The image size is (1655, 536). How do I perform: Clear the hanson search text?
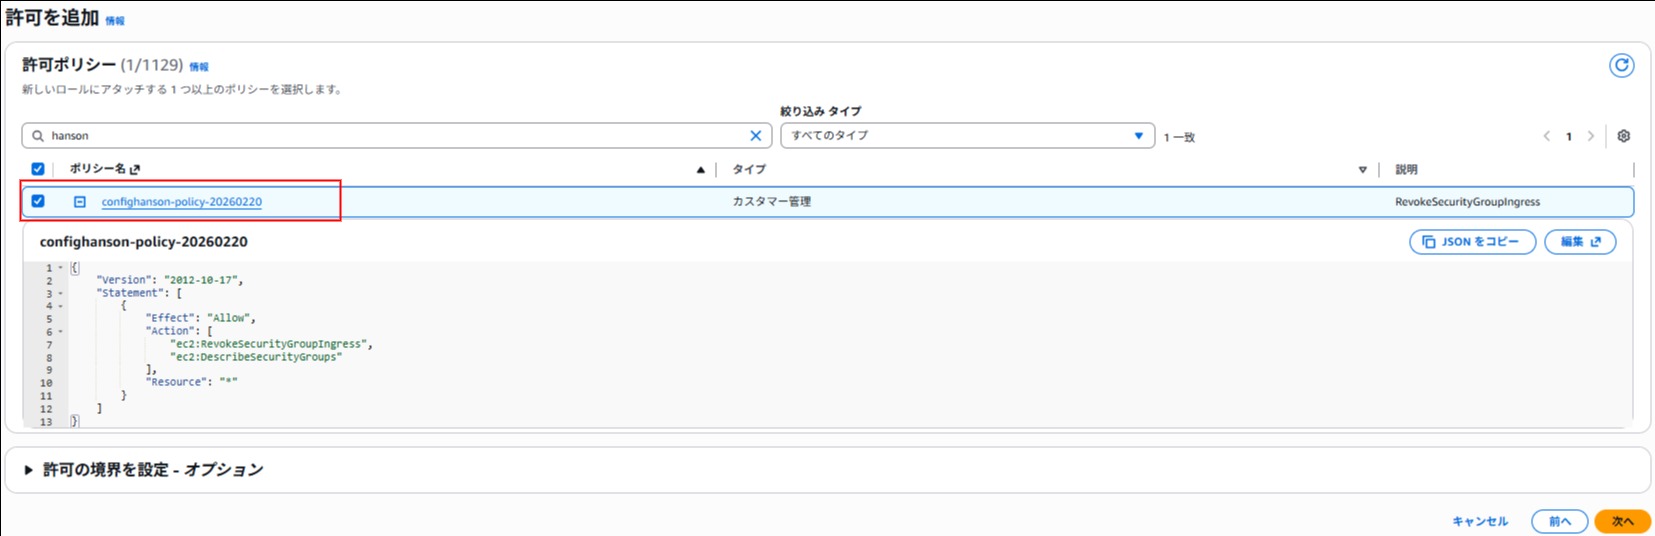pos(755,136)
